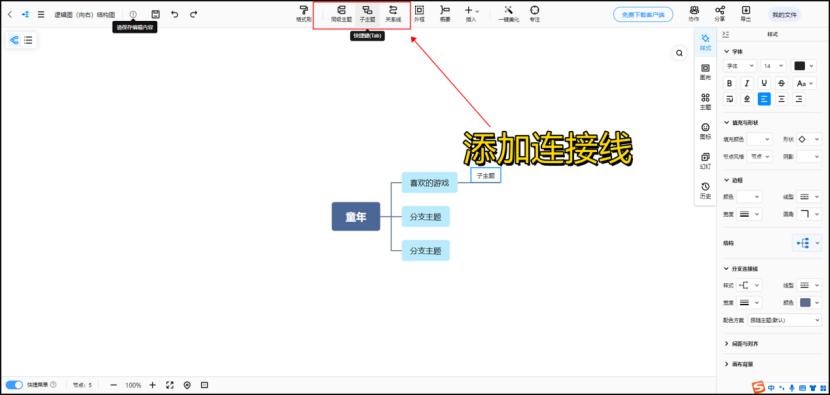The image size is (830, 395).
Task: Toggle bold formatting
Action: click(730, 83)
